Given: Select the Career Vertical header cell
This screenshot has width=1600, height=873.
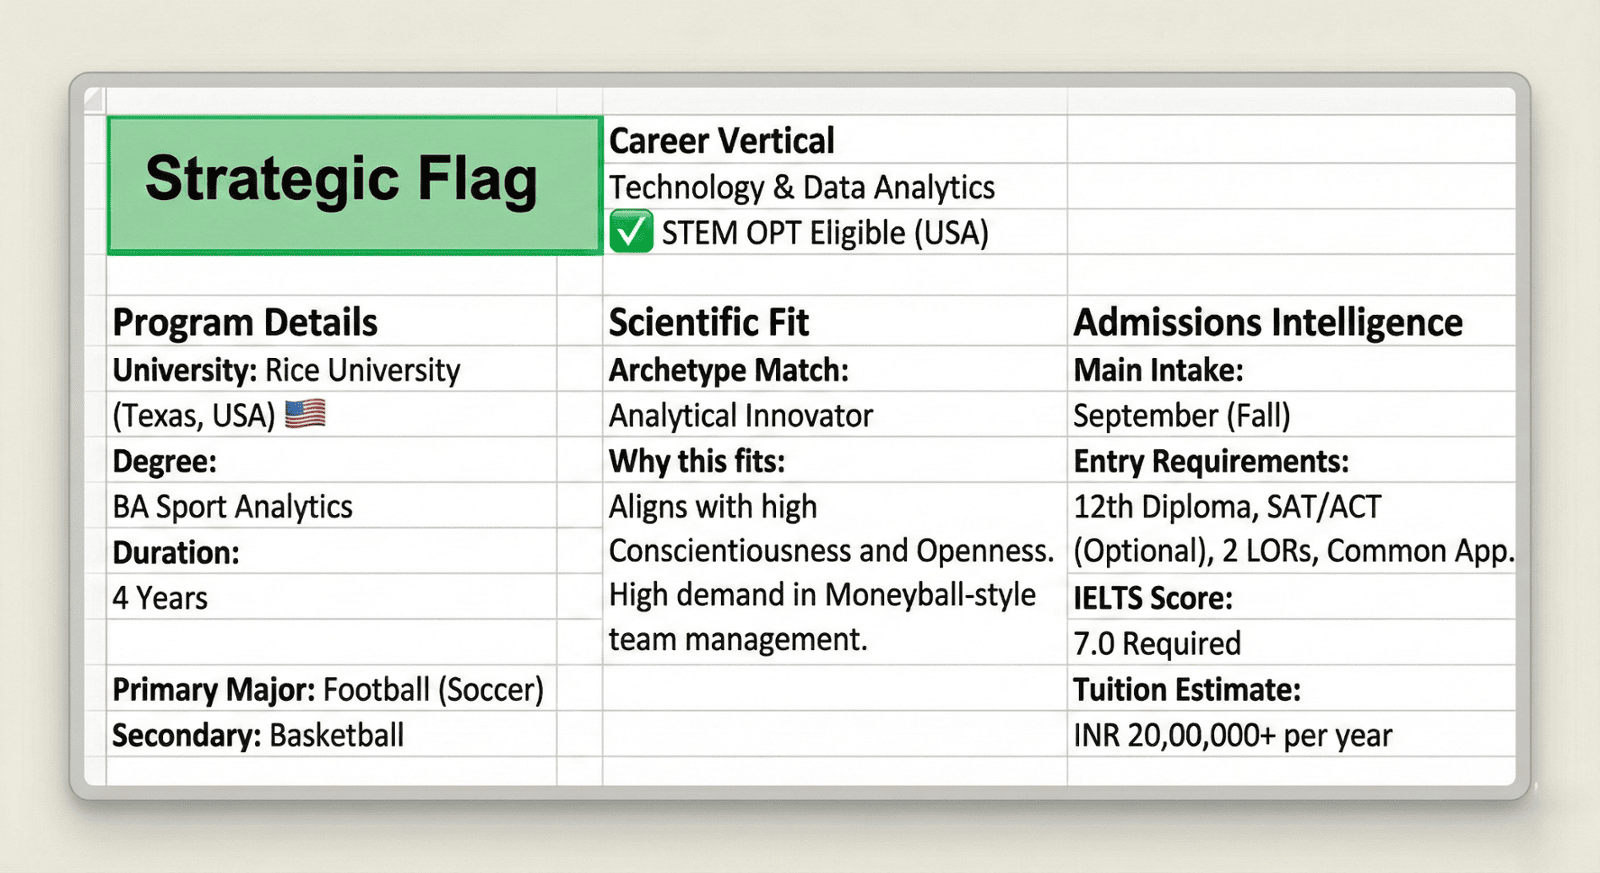Looking at the screenshot, I should 721,141.
